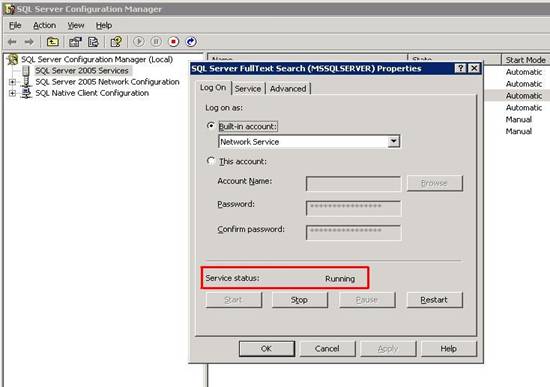The width and height of the screenshot is (550, 387).
Task: Click the Export List toolbar icon
Action: click(x=93, y=42)
